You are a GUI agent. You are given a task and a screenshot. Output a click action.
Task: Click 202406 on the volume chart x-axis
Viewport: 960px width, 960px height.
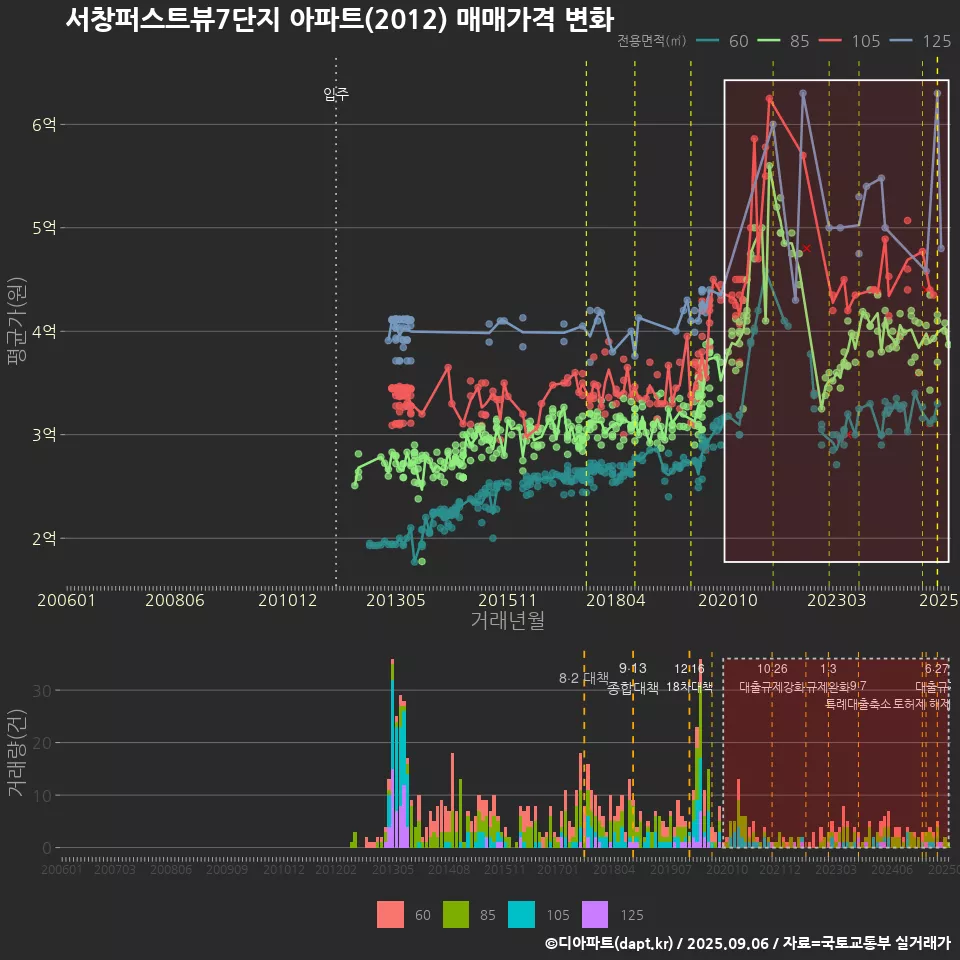[892, 869]
